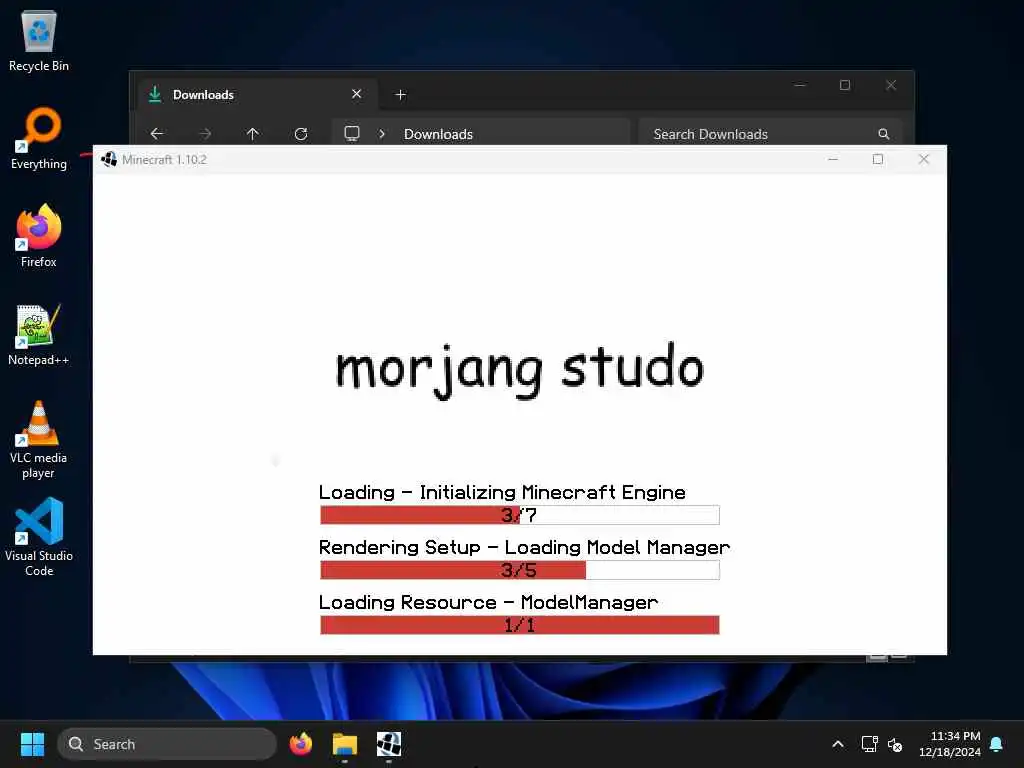The height and width of the screenshot is (768, 1024).
Task: Open File Explorer from the taskbar
Action: (x=345, y=744)
